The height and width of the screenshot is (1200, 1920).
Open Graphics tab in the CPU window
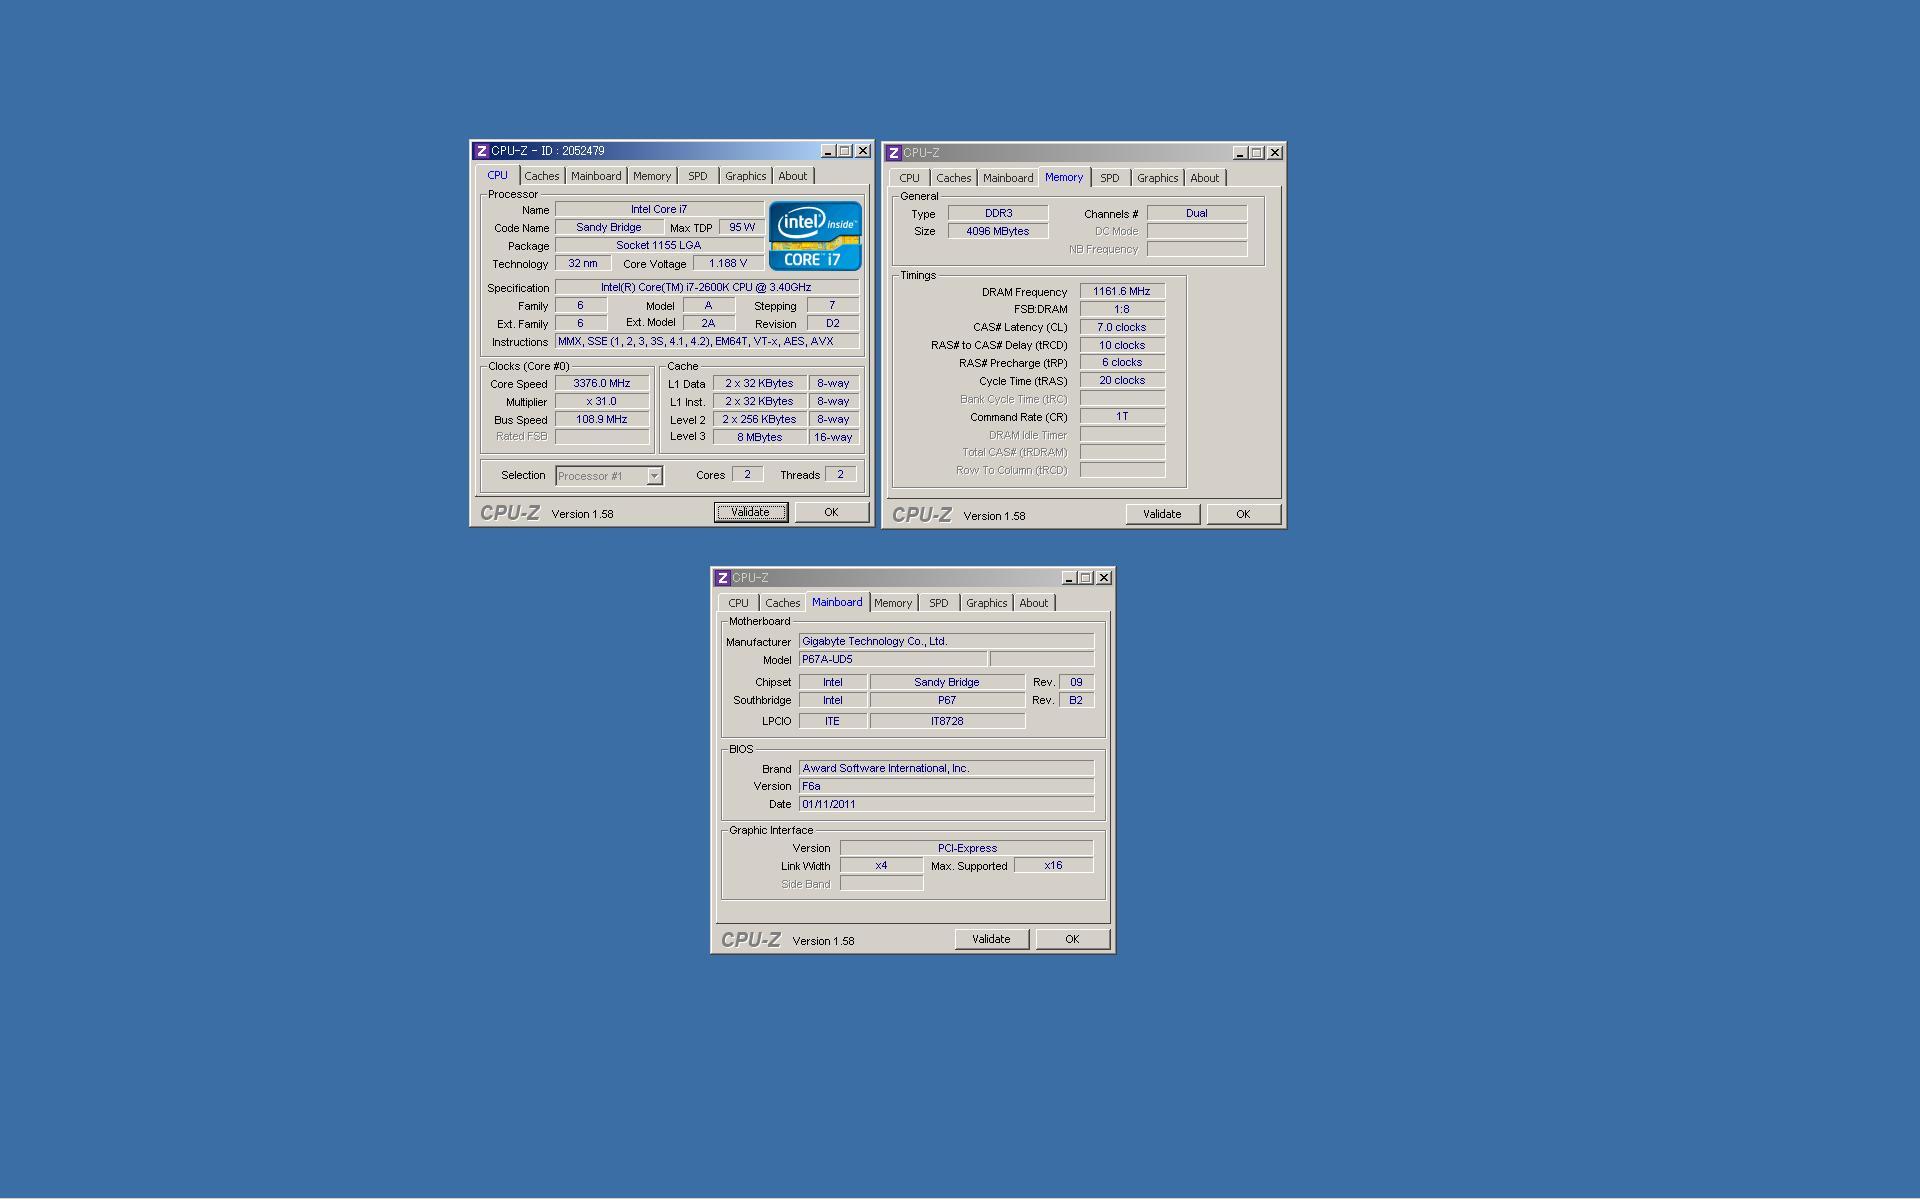(746, 176)
